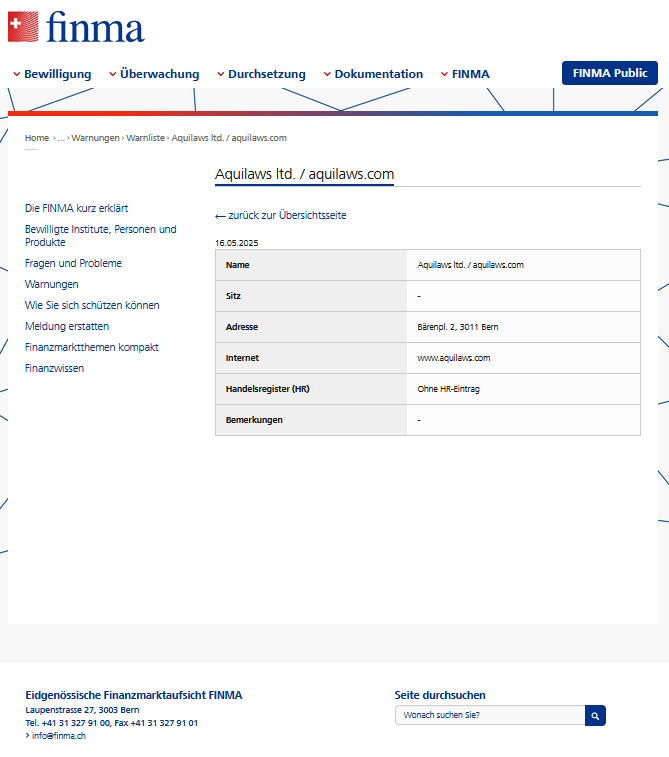Click the Adresse row label
The image size is (669, 757).
(242, 327)
